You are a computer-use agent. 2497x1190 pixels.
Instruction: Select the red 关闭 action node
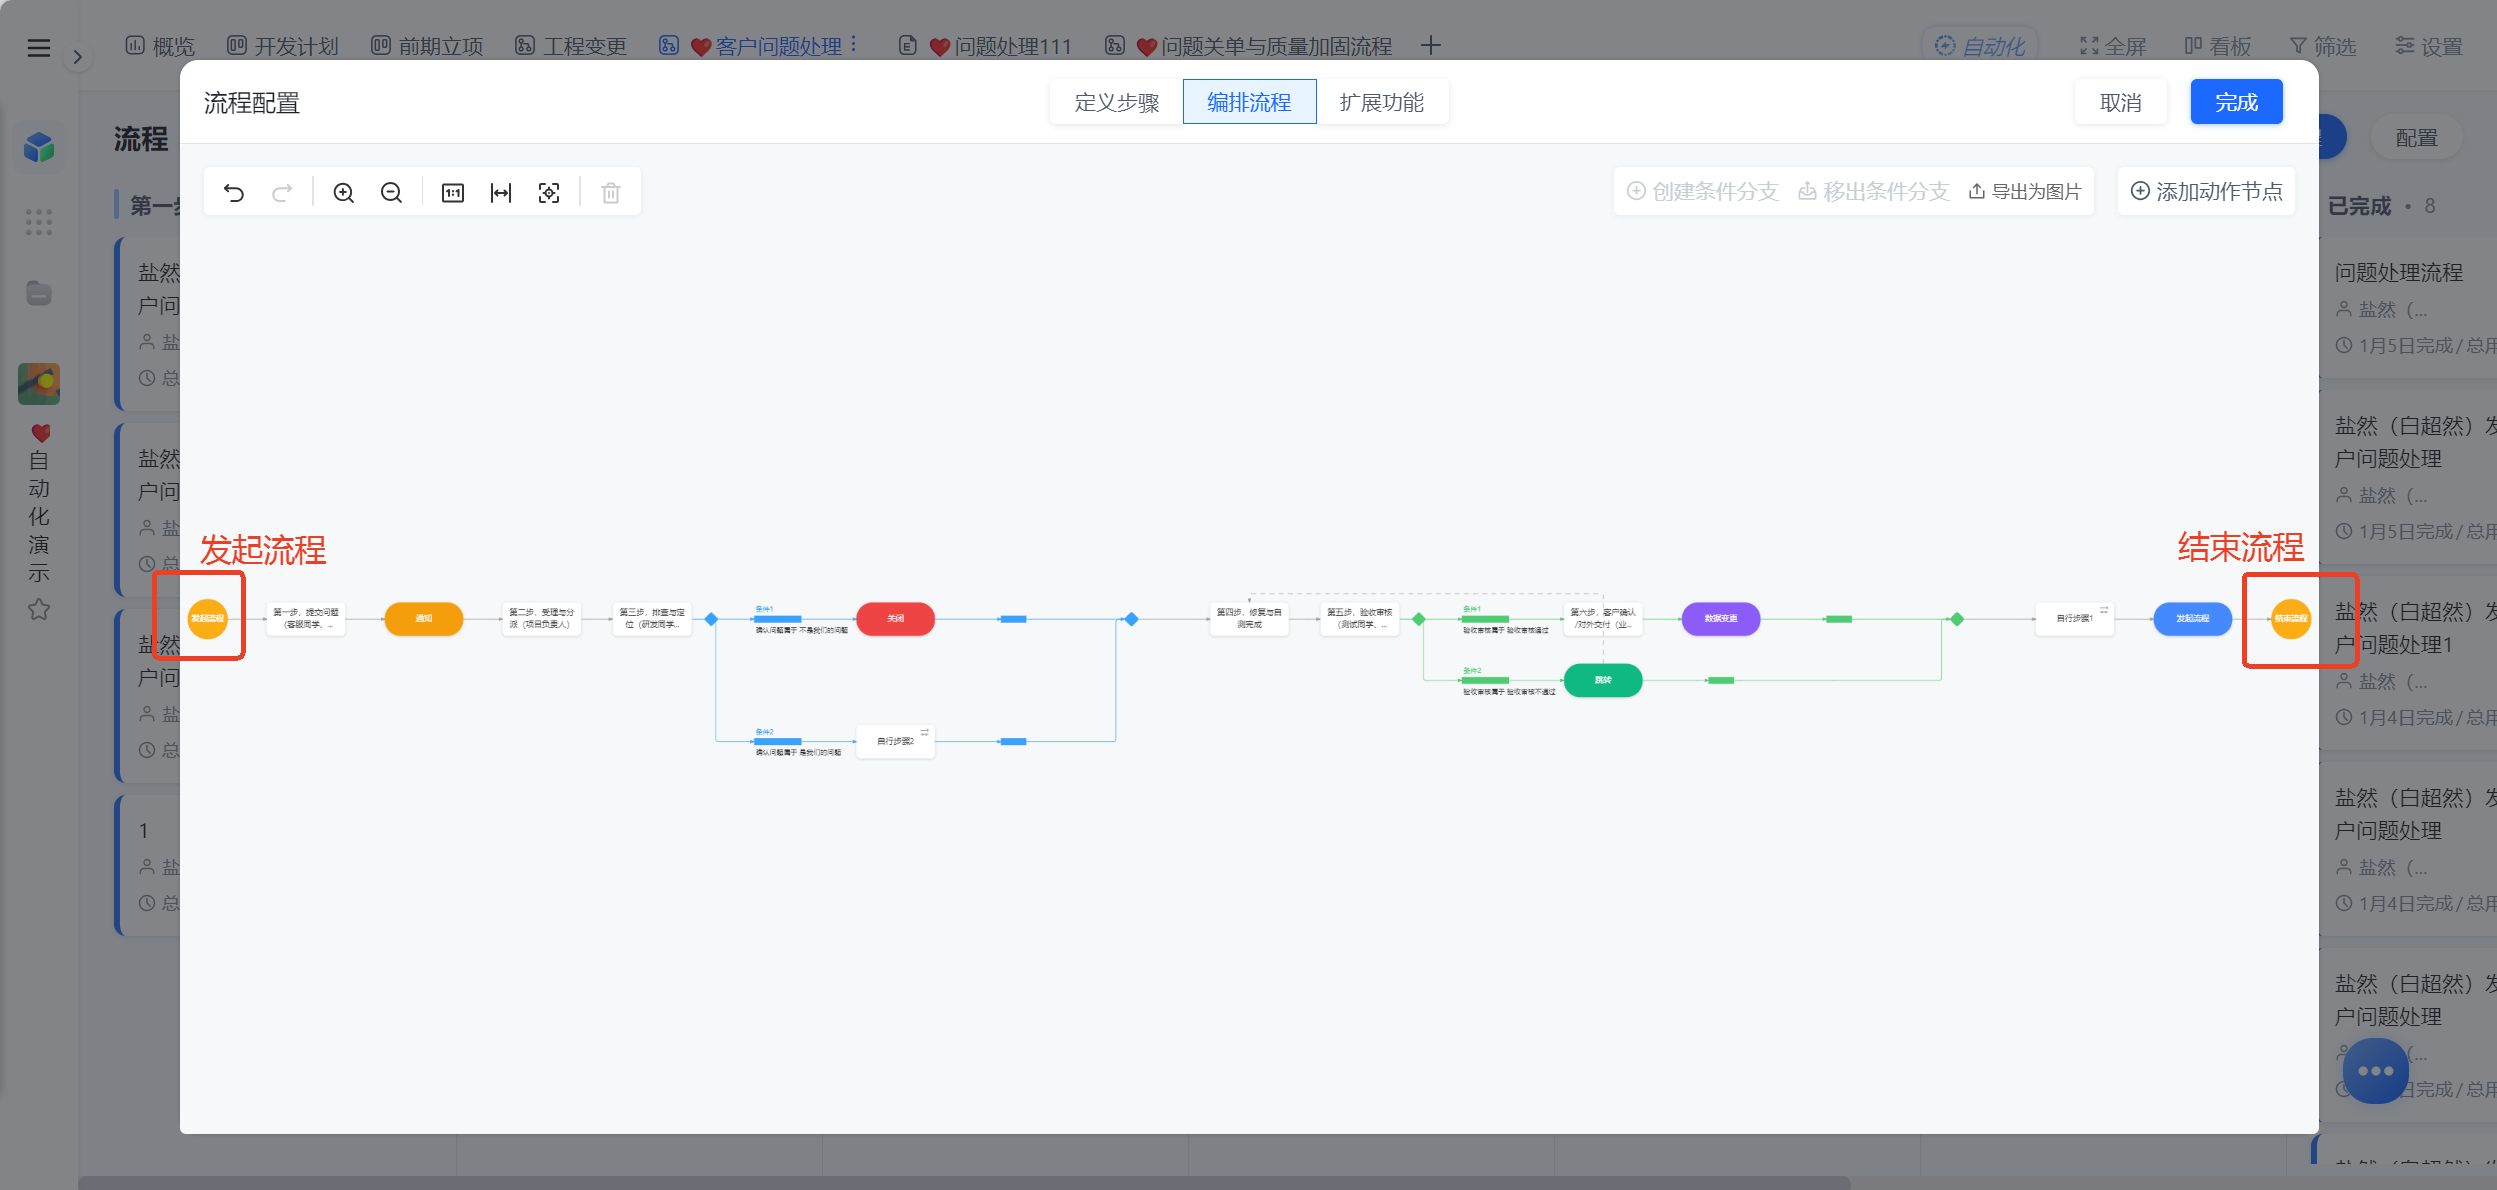[x=895, y=618]
